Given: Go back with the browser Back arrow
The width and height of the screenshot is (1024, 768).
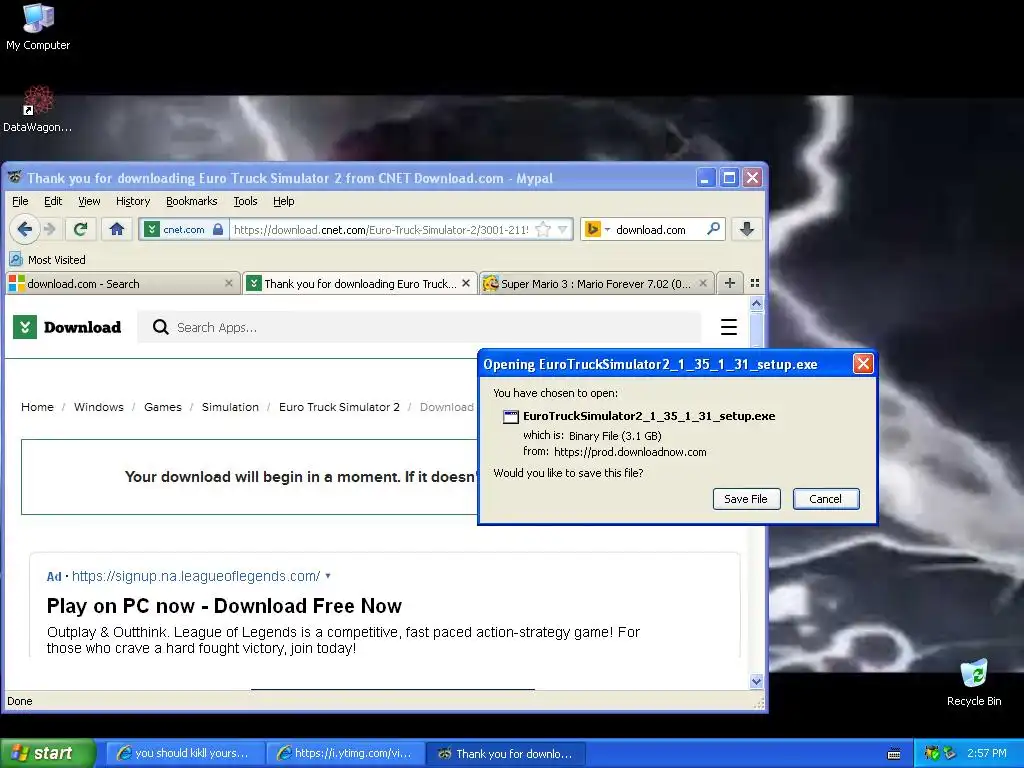Looking at the screenshot, I should 24,229.
